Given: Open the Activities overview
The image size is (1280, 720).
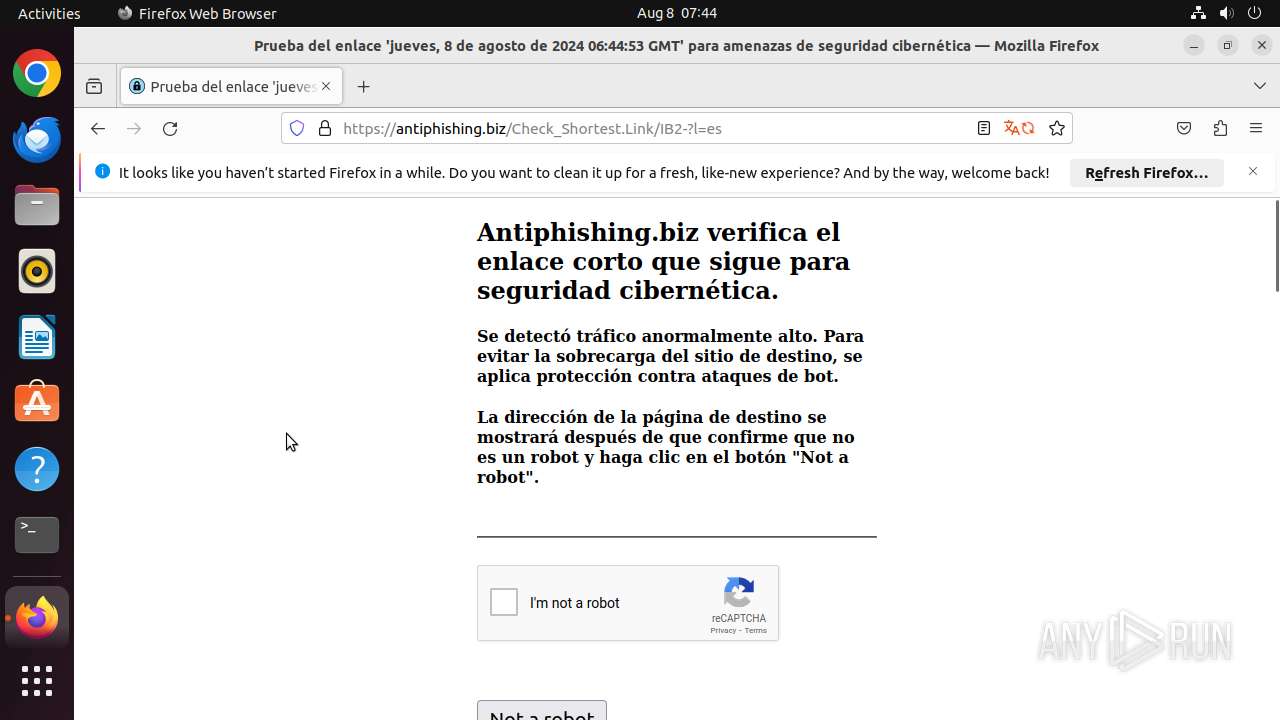Looking at the screenshot, I should pyautogui.click(x=49, y=13).
